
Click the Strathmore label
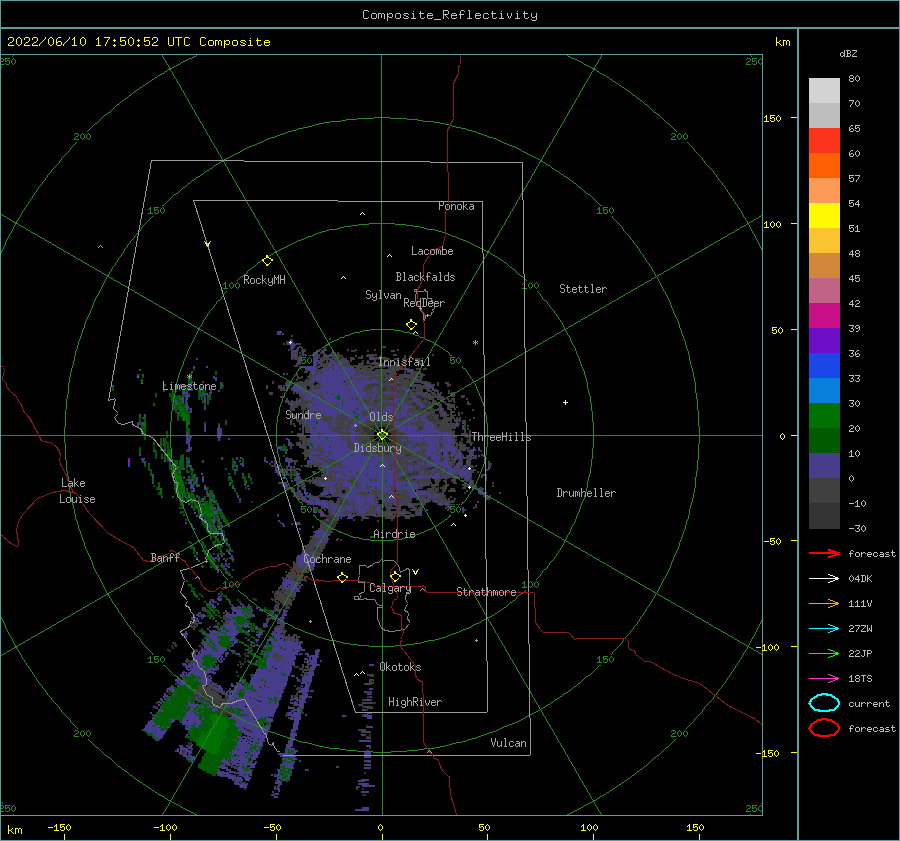click(486, 592)
